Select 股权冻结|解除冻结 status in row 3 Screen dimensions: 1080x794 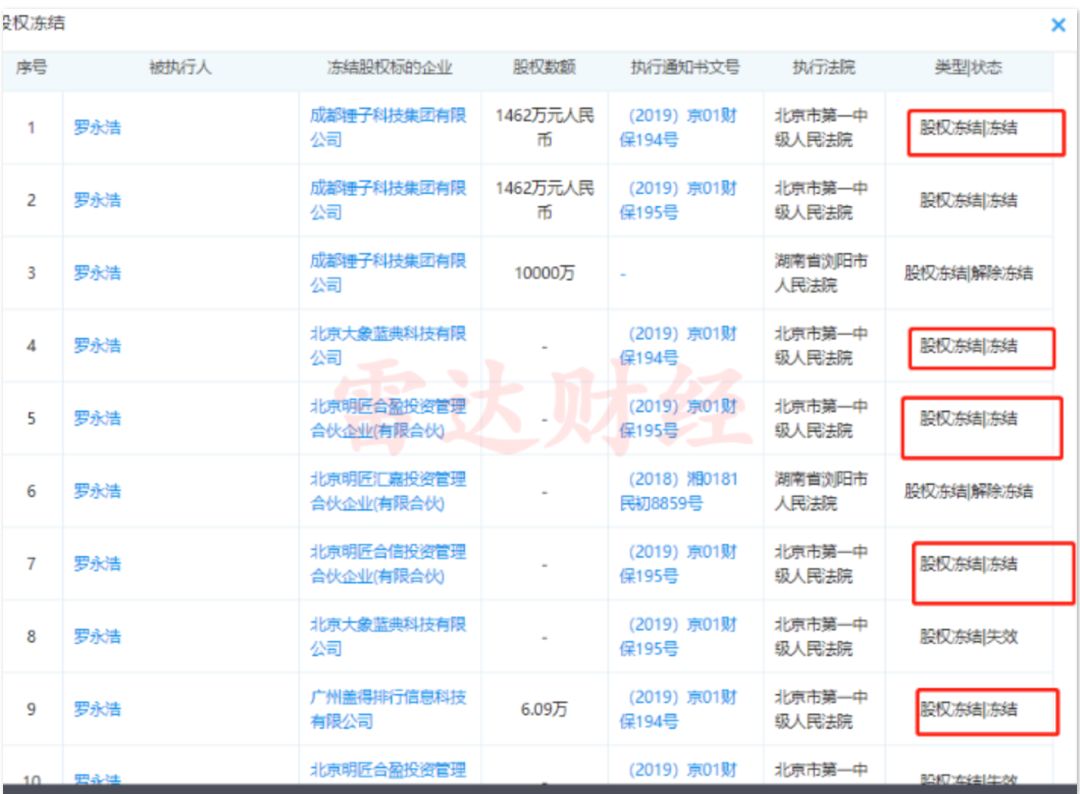coord(968,273)
